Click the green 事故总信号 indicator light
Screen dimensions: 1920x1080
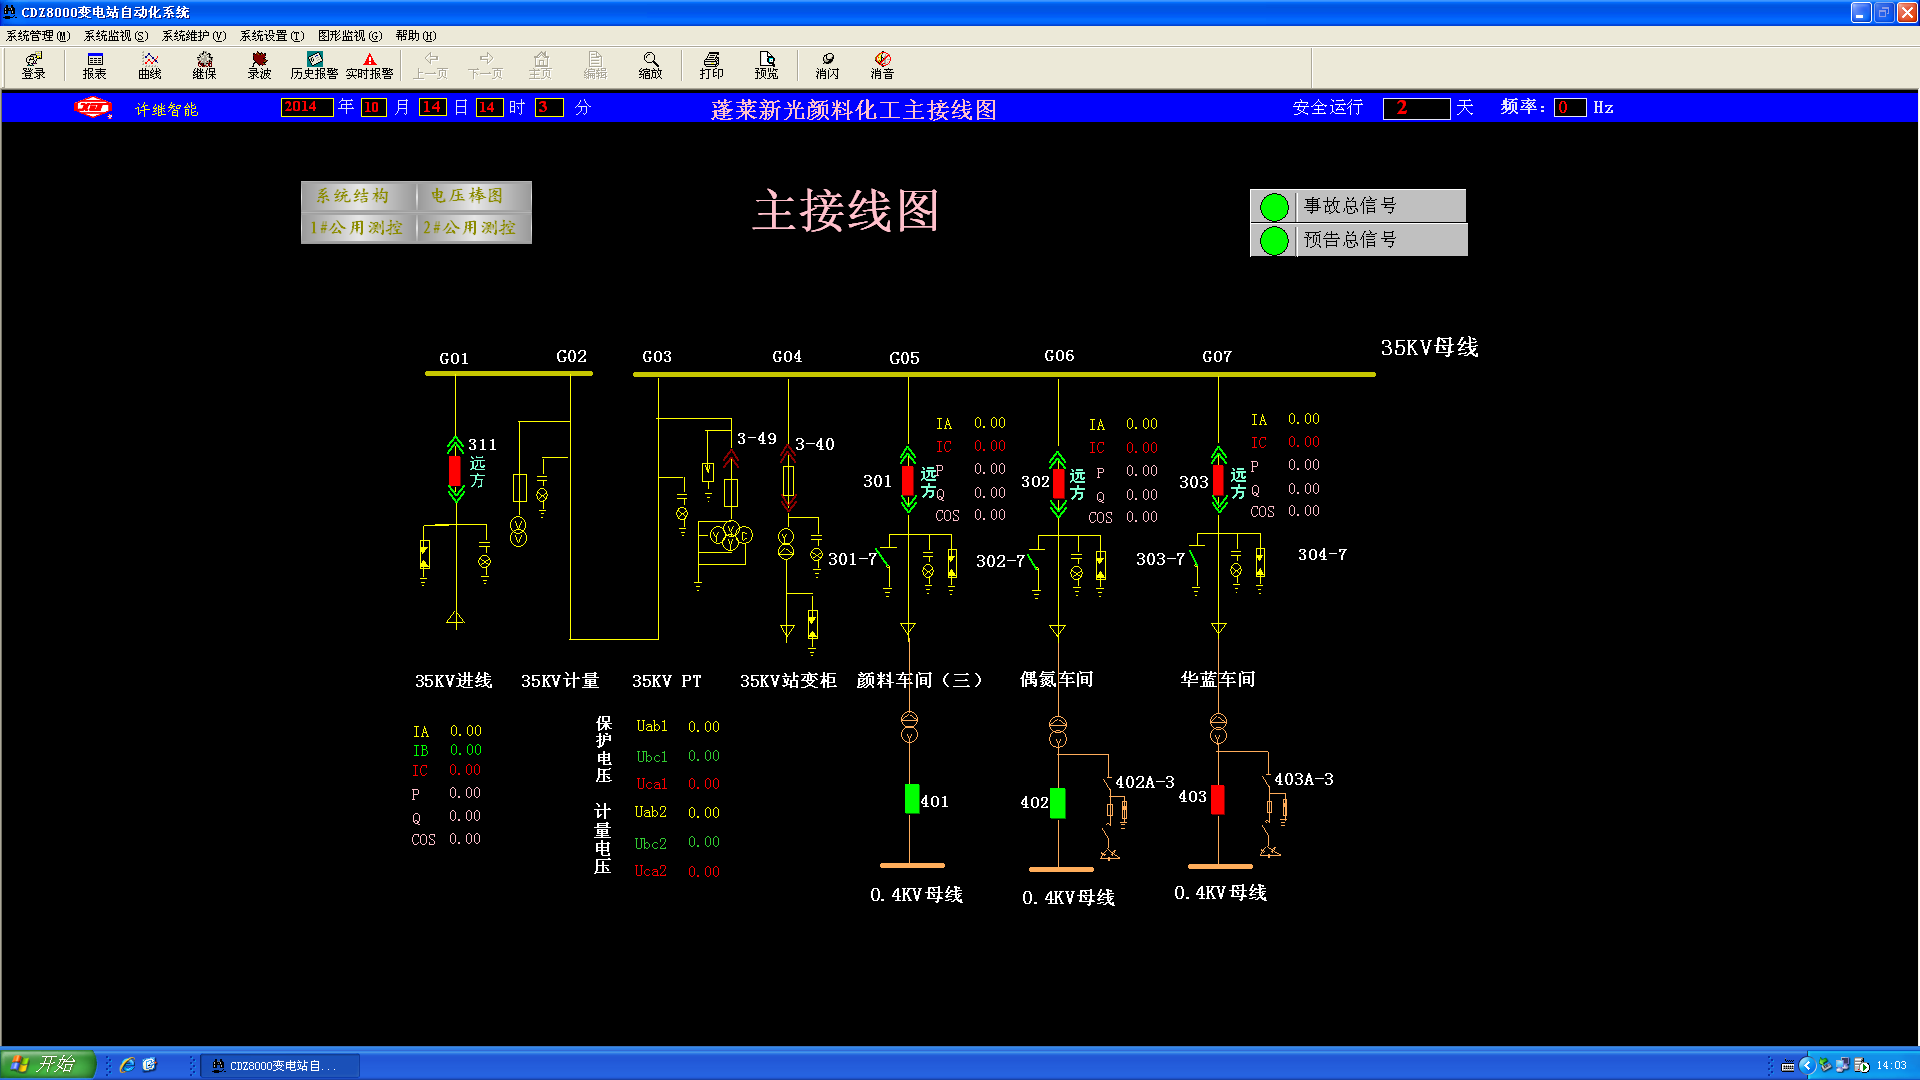(1274, 207)
